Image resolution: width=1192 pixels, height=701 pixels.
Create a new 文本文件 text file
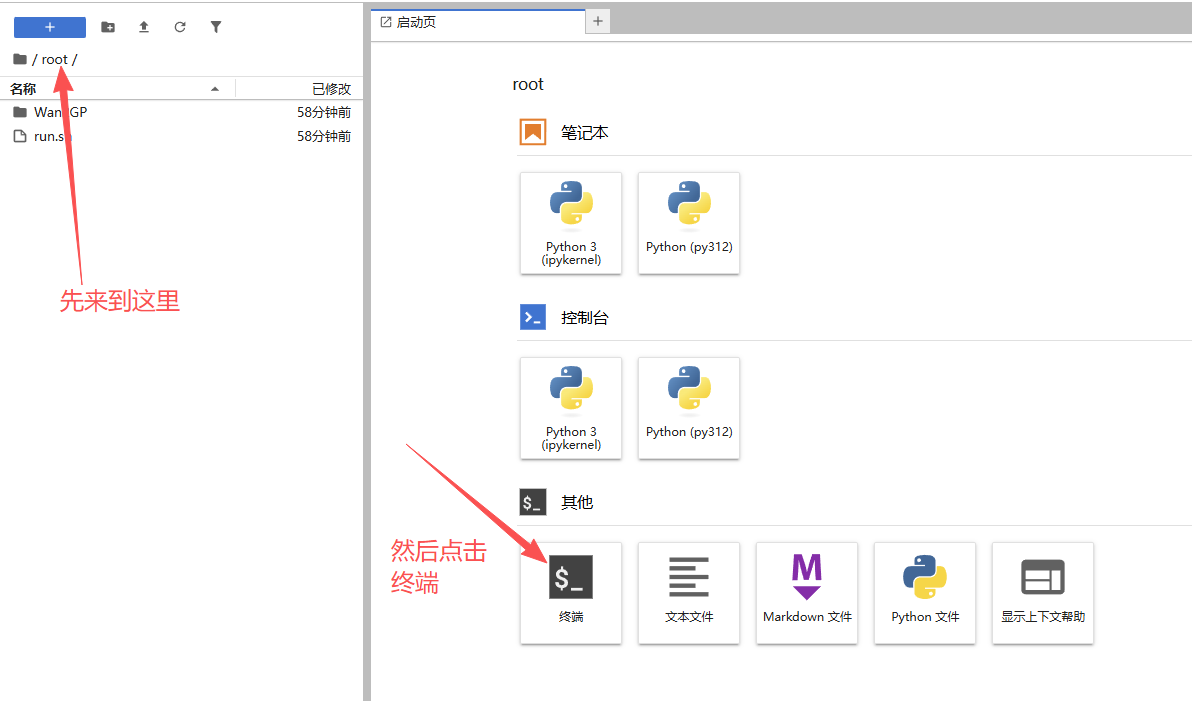pyautogui.click(x=689, y=593)
